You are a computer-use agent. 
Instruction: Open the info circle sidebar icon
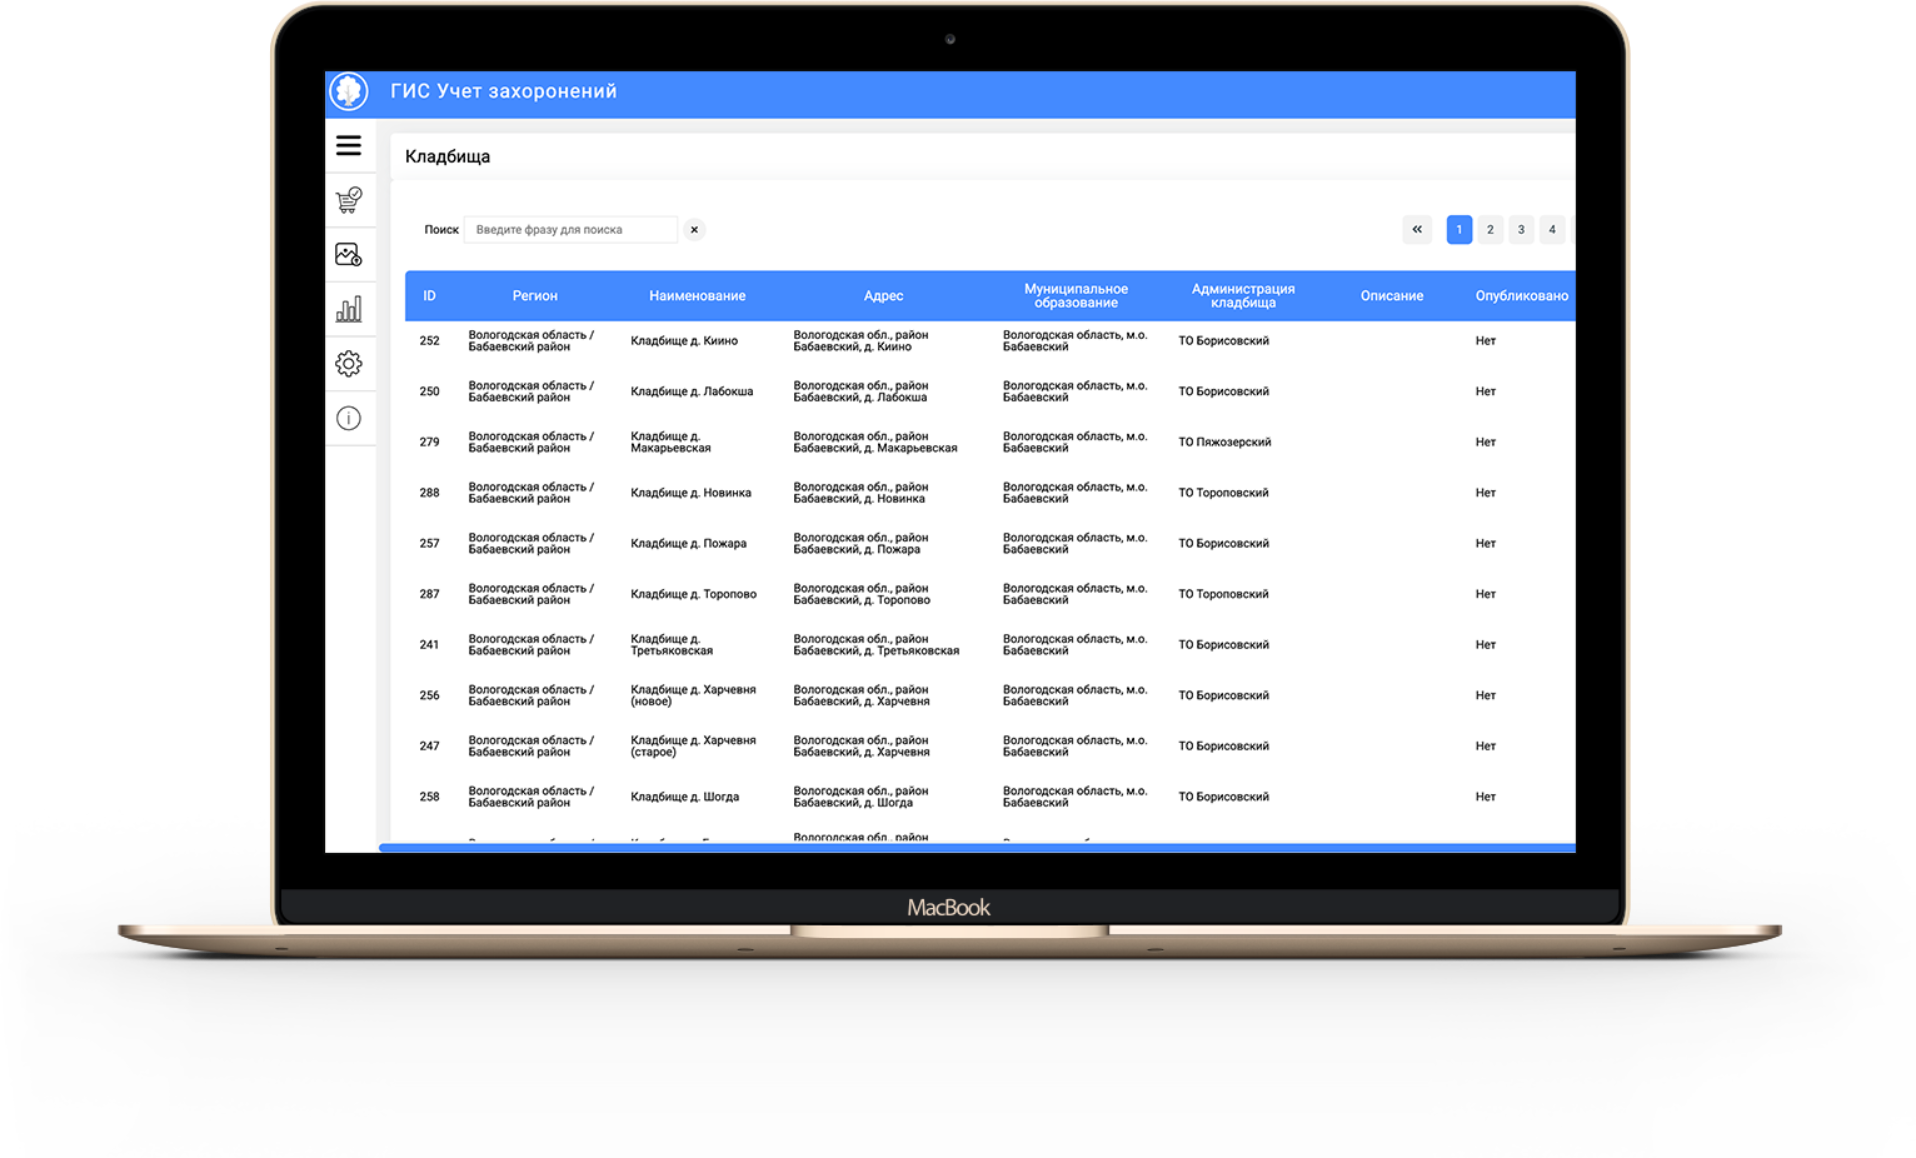click(x=348, y=418)
